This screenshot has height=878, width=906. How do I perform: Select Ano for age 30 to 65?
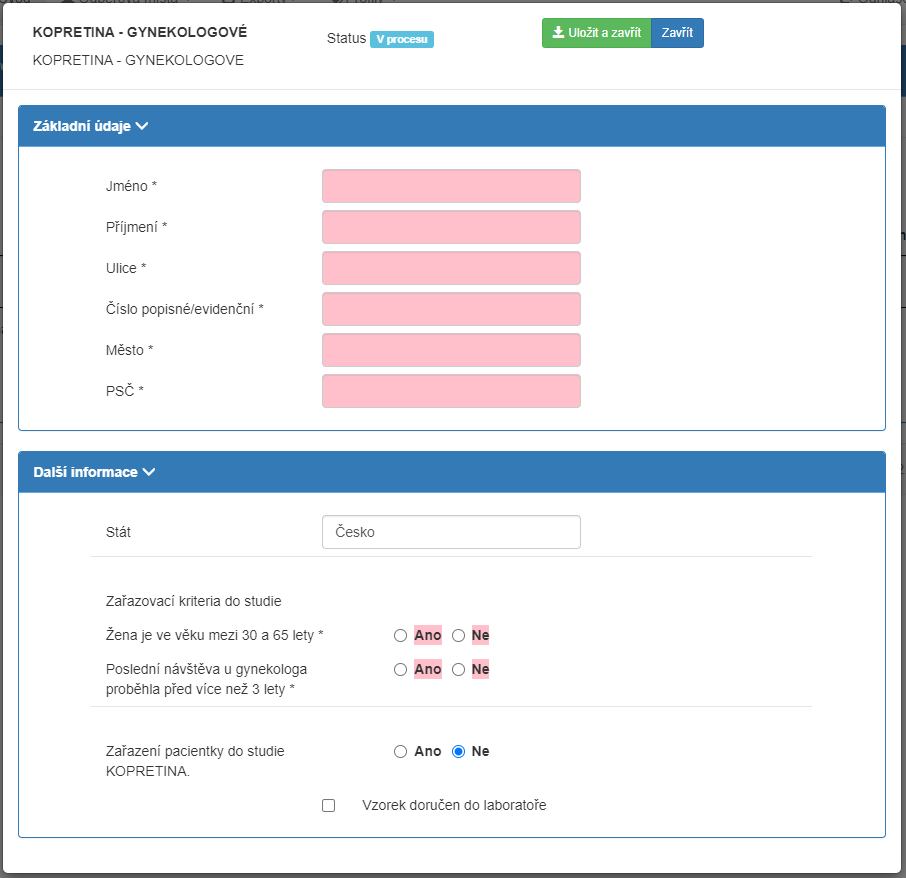[x=401, y=636]
